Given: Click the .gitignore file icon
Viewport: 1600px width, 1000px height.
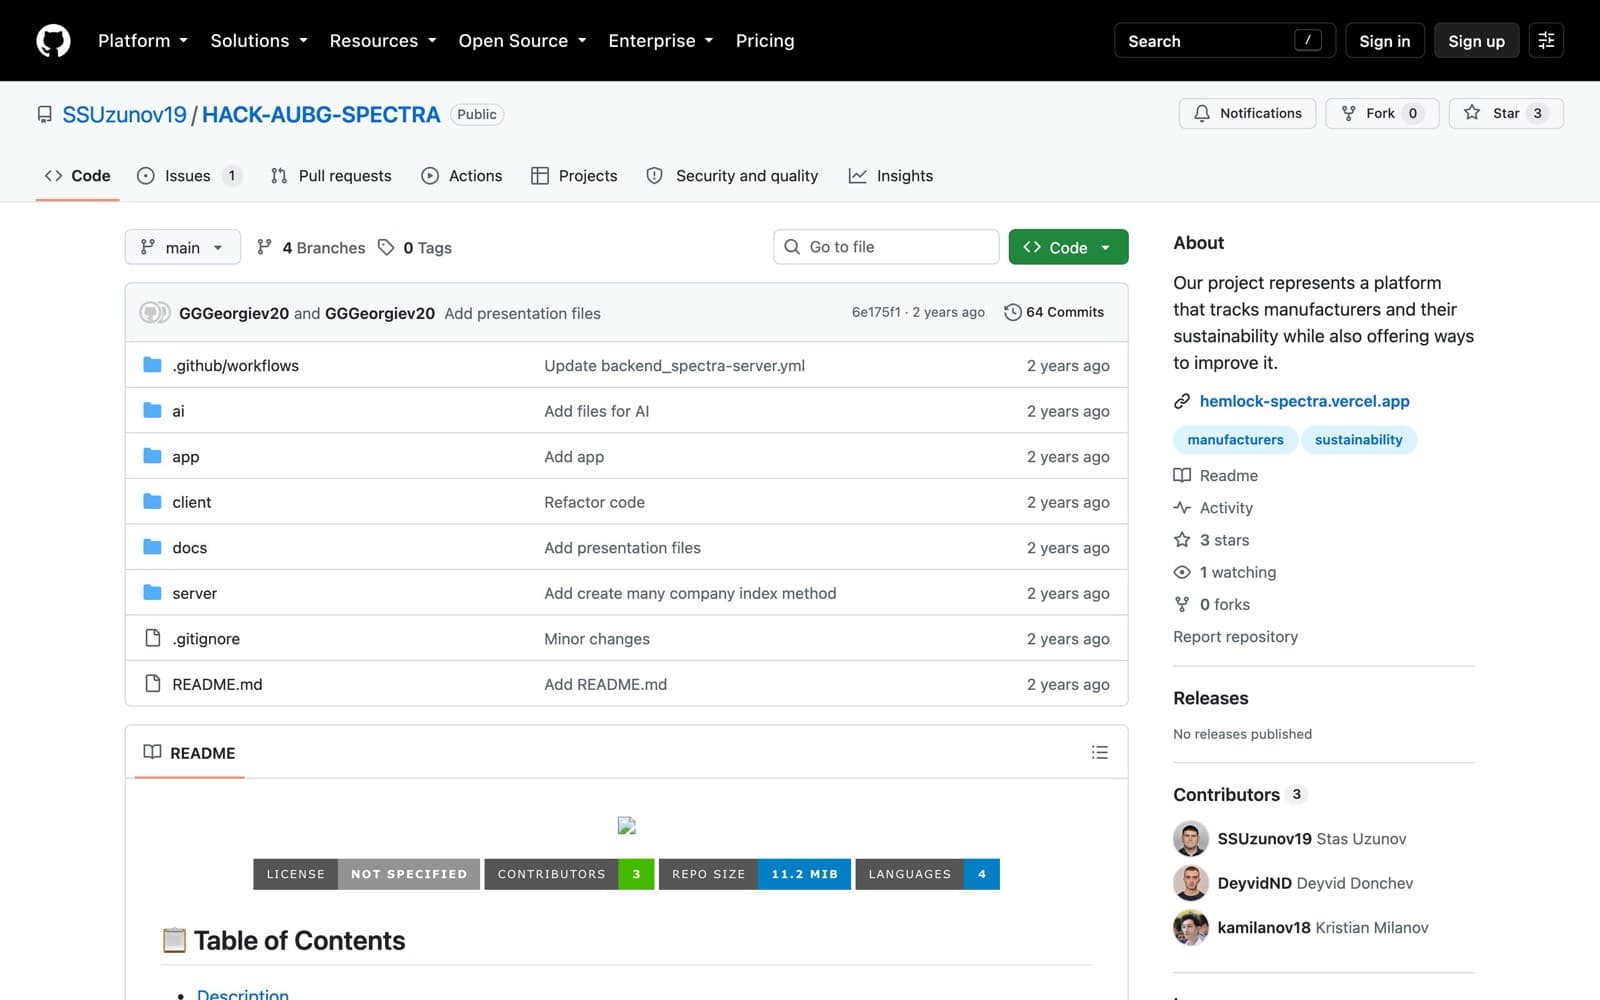Looking at the screenshot, I should pos(152,638).
